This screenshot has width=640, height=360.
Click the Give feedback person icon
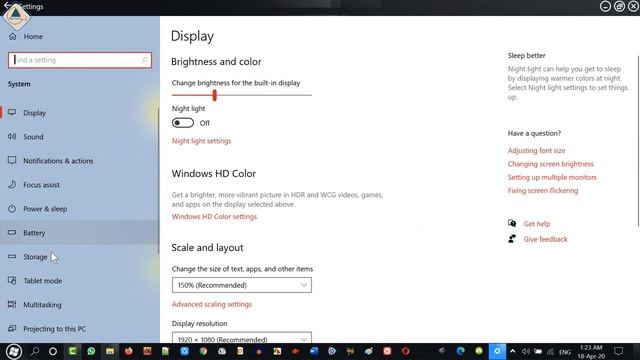click(512, 239)
